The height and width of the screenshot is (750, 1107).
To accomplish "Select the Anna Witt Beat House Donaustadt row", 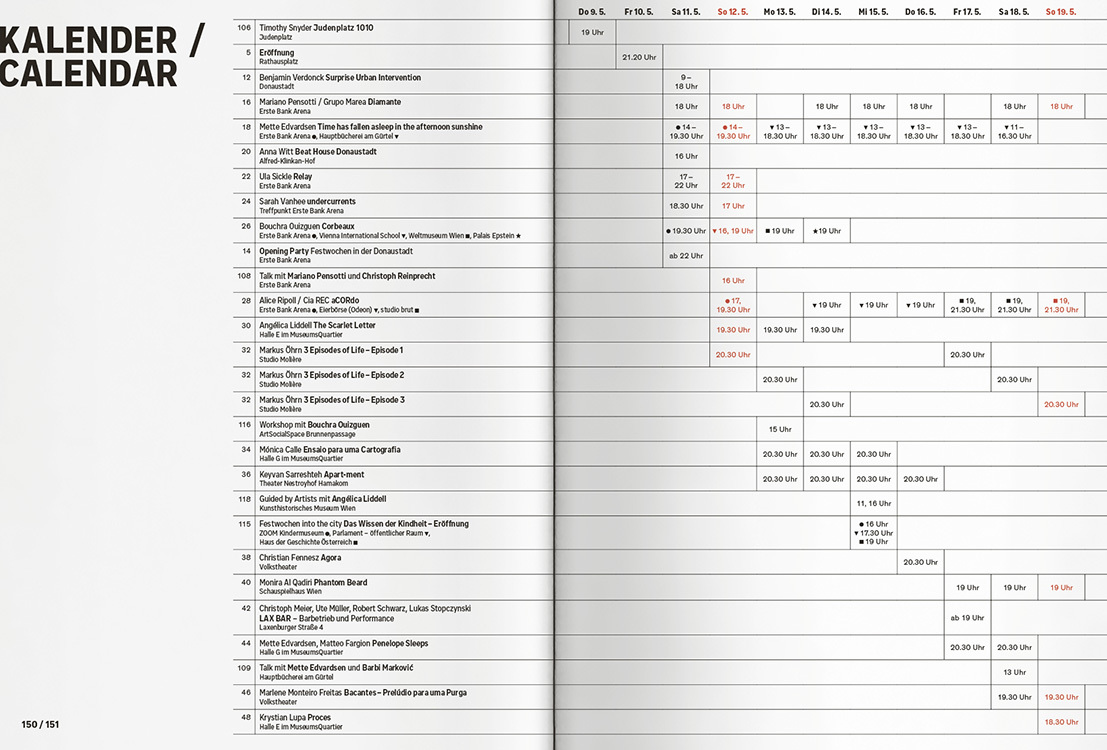I will pos(317,152).
